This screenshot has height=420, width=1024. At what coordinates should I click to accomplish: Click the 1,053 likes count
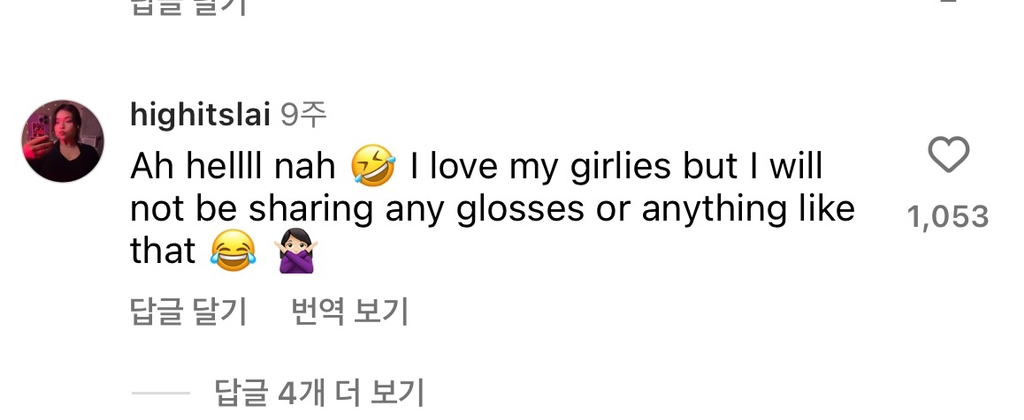point(947,216)
